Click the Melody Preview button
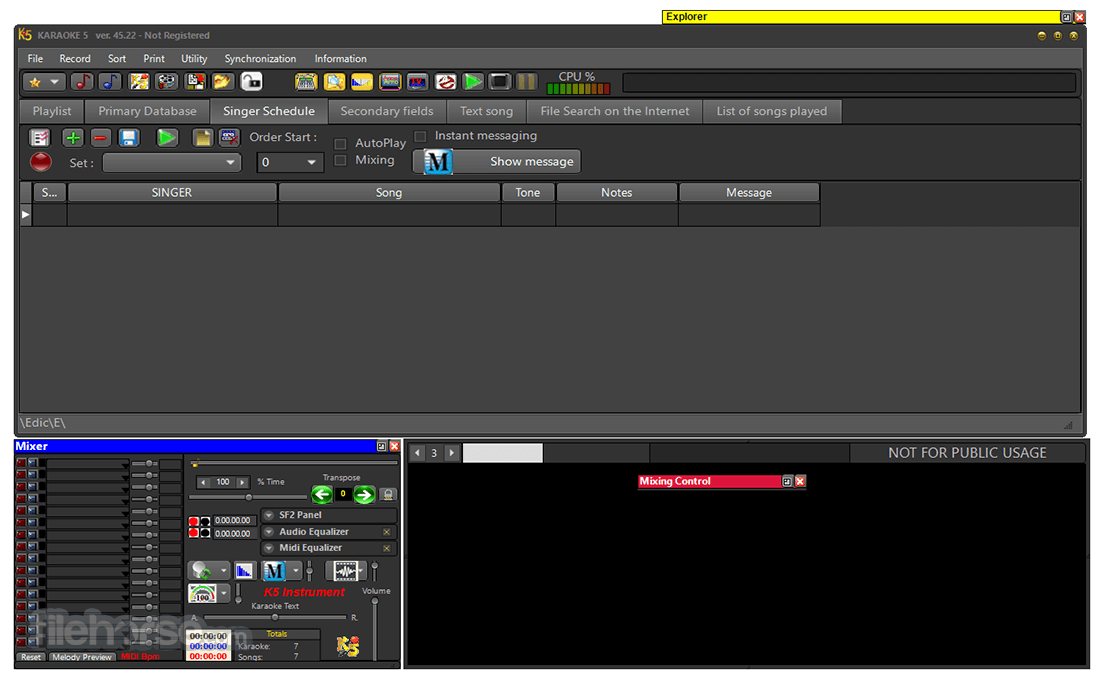Viewport: 1100px width, 681px height. click(x=82, y=657)
